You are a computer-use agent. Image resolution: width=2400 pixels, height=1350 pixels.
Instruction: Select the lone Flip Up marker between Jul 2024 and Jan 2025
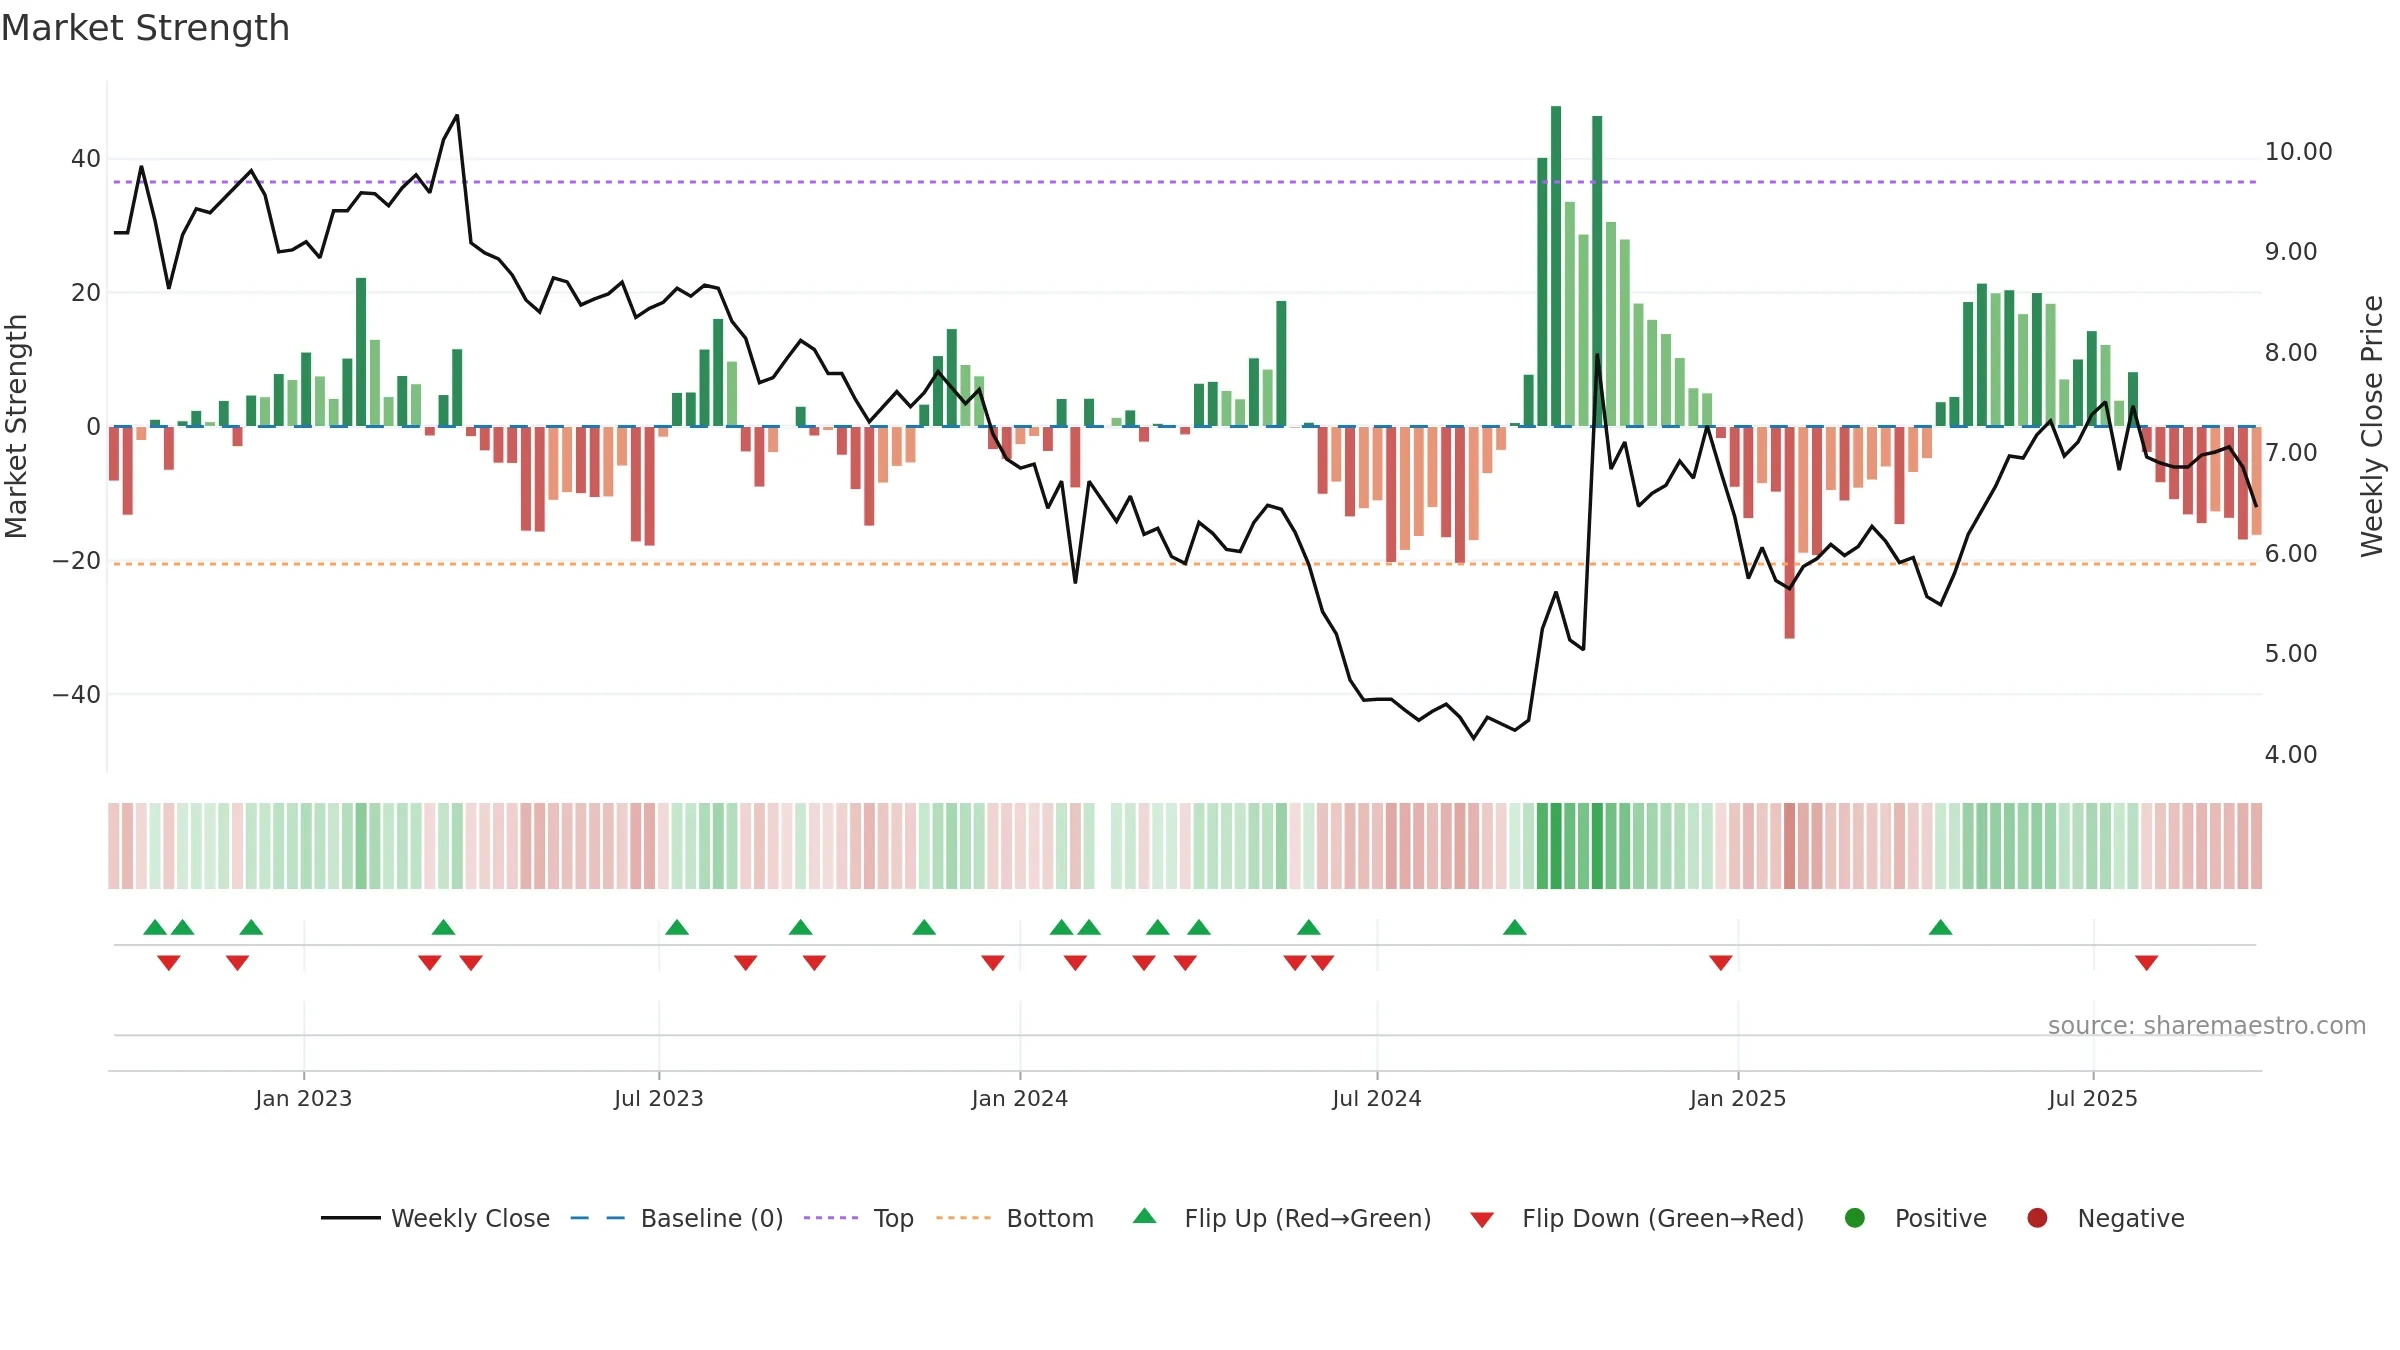click(x=1515, y=928)
